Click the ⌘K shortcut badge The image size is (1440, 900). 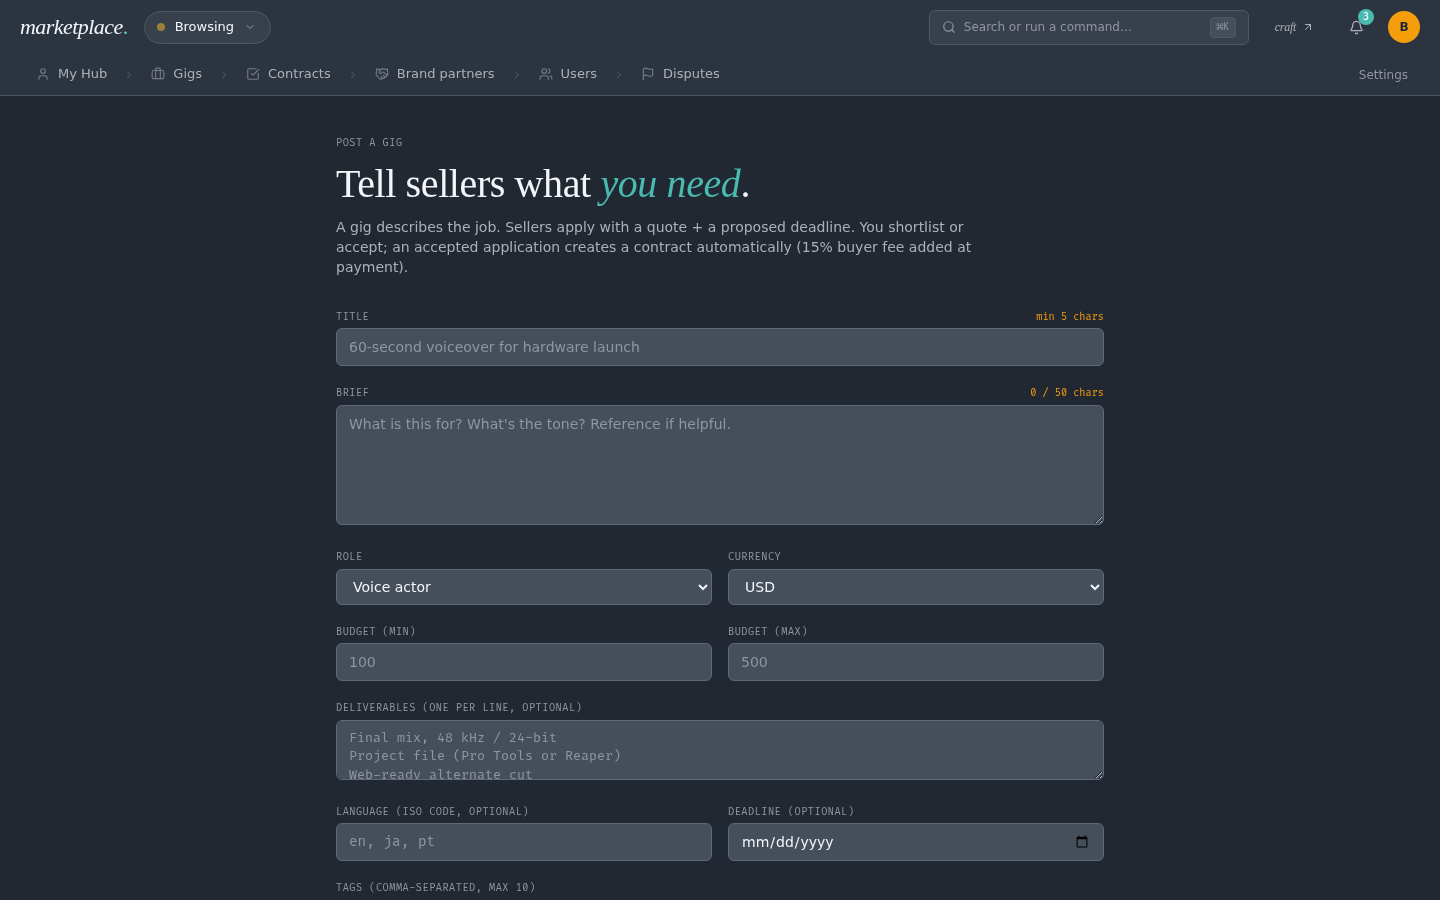(1222, 27)
